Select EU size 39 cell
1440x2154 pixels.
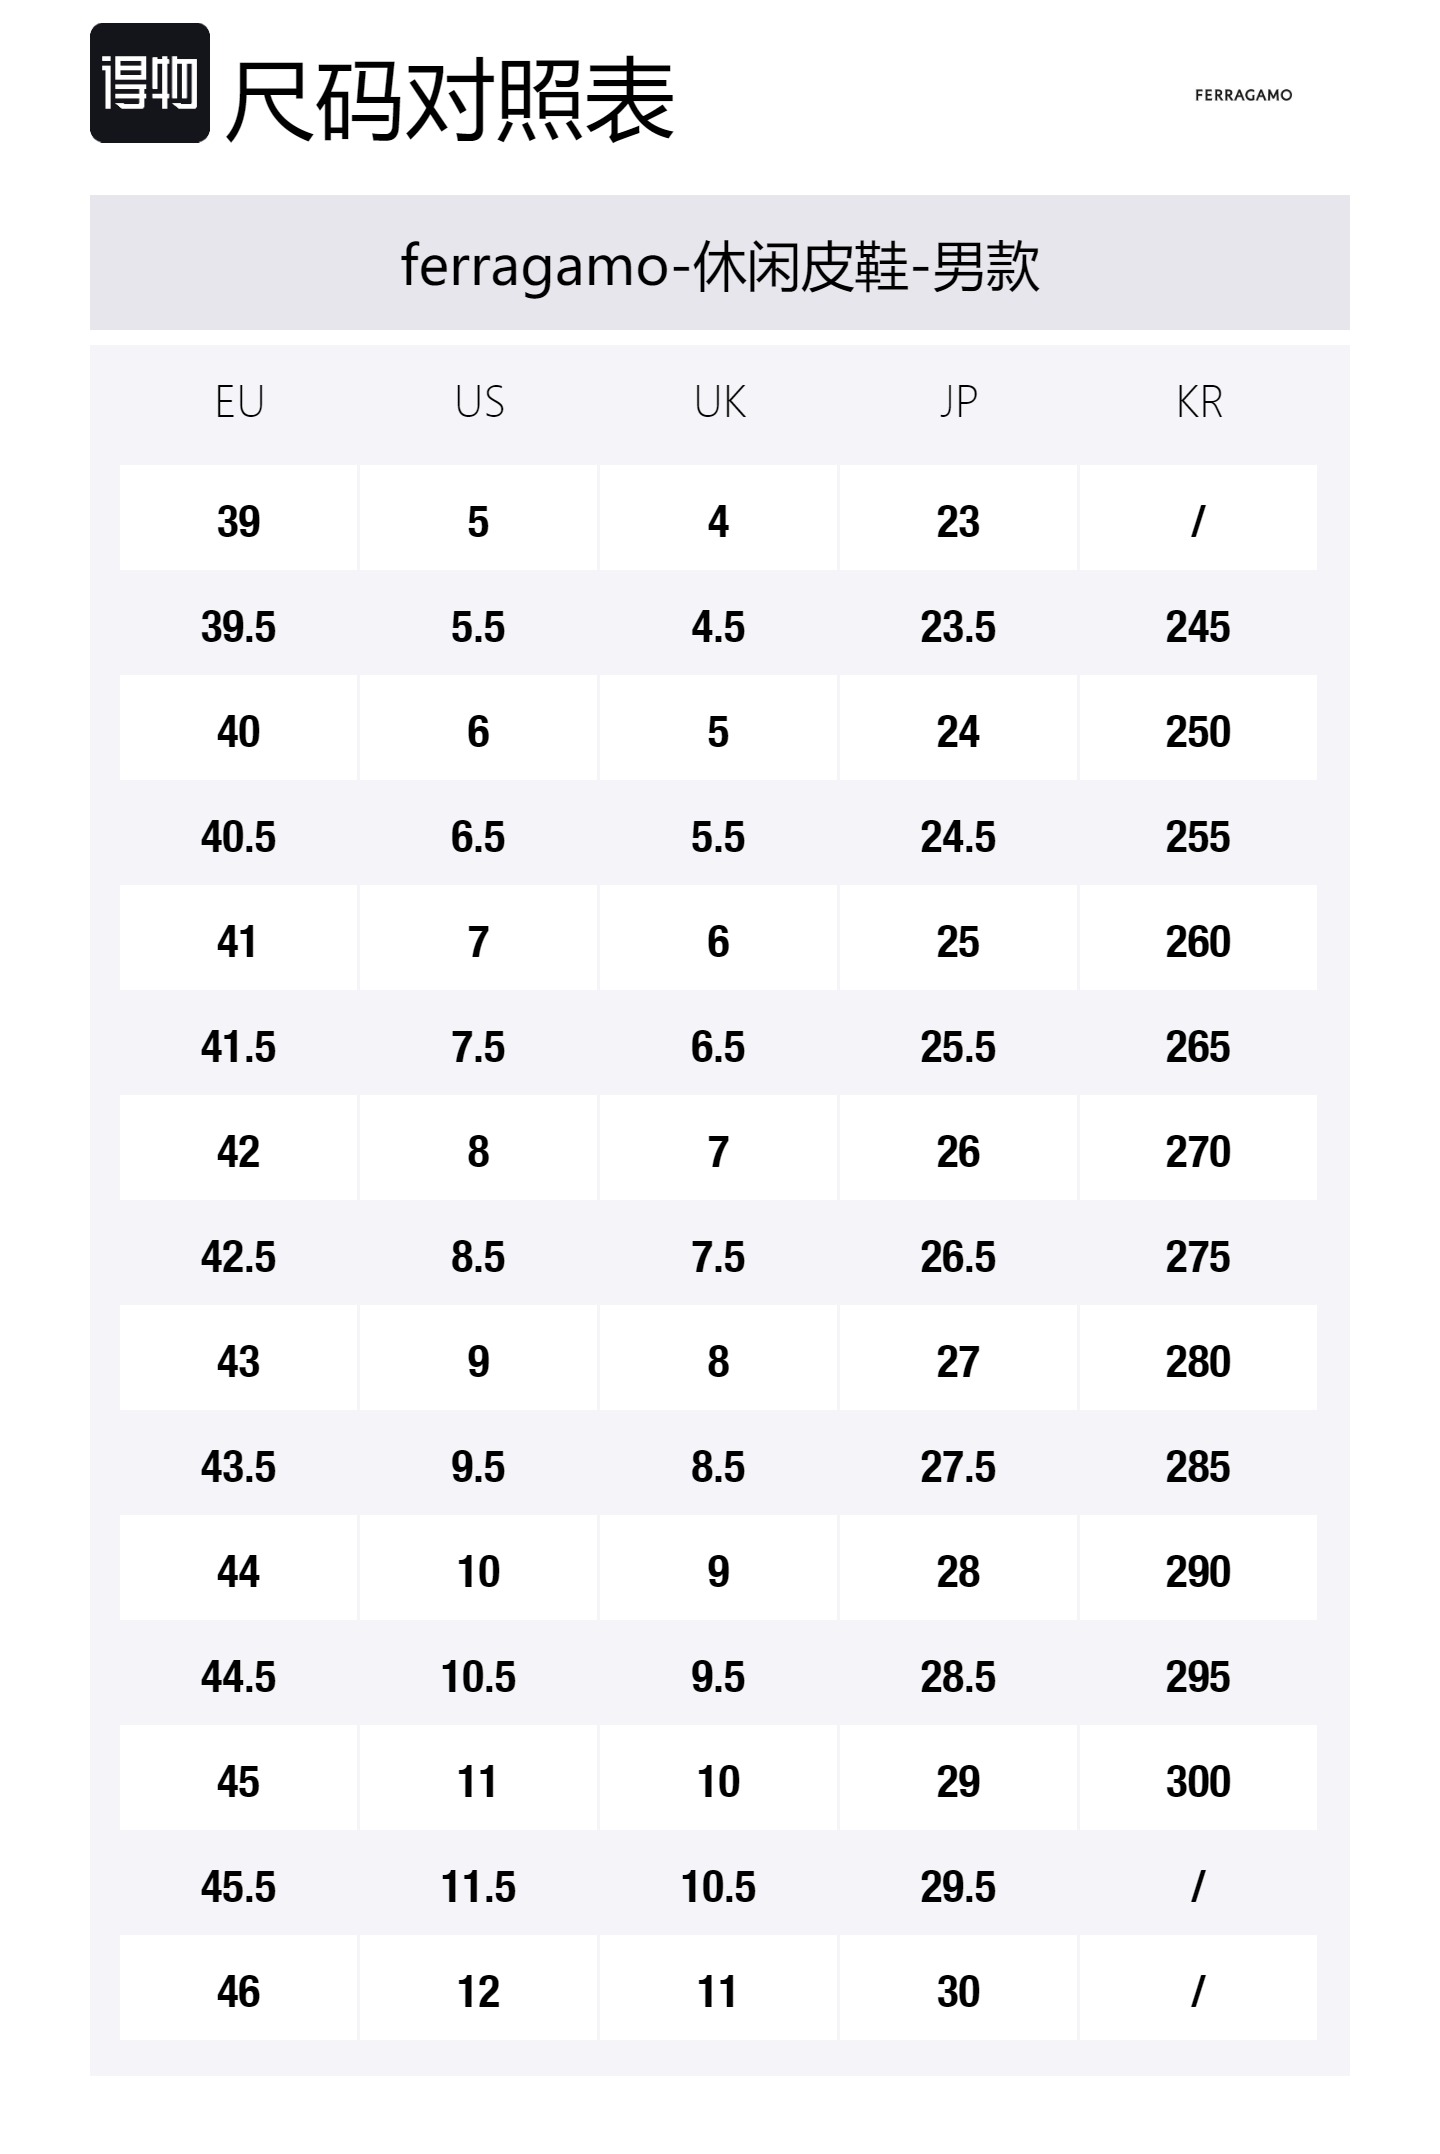[239, 522]
